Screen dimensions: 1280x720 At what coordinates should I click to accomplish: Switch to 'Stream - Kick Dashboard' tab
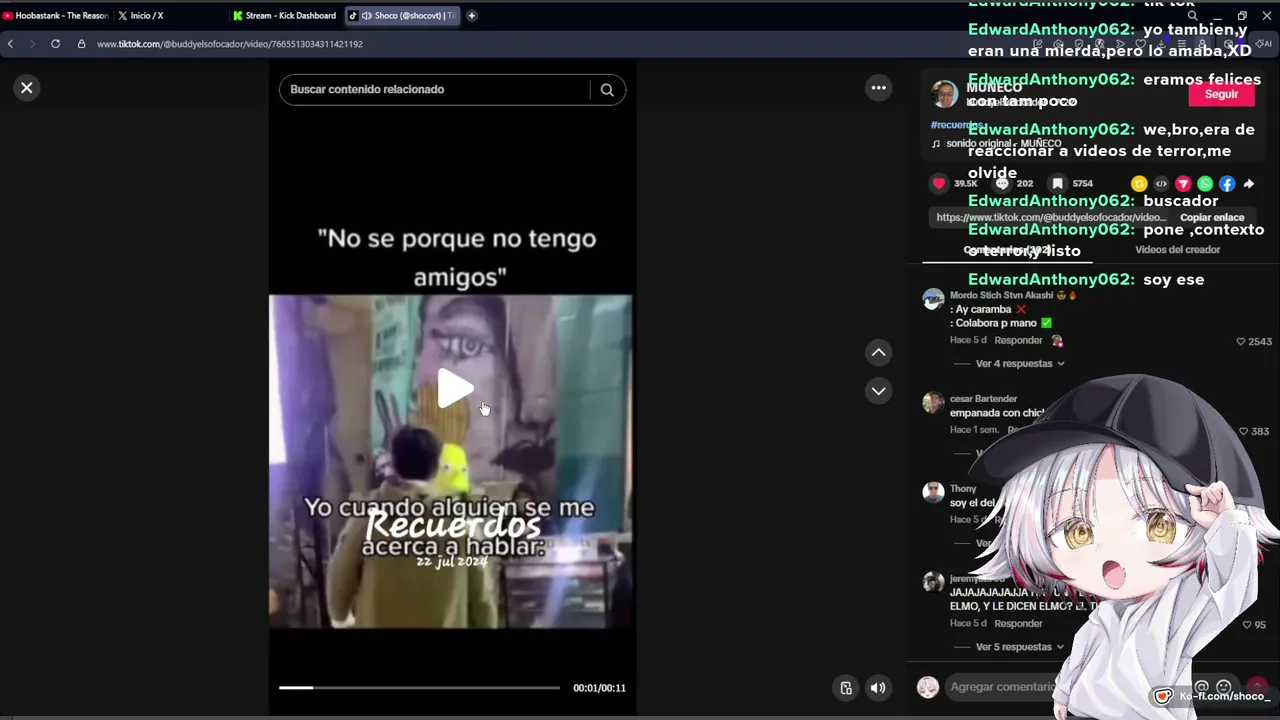(286, 16)
